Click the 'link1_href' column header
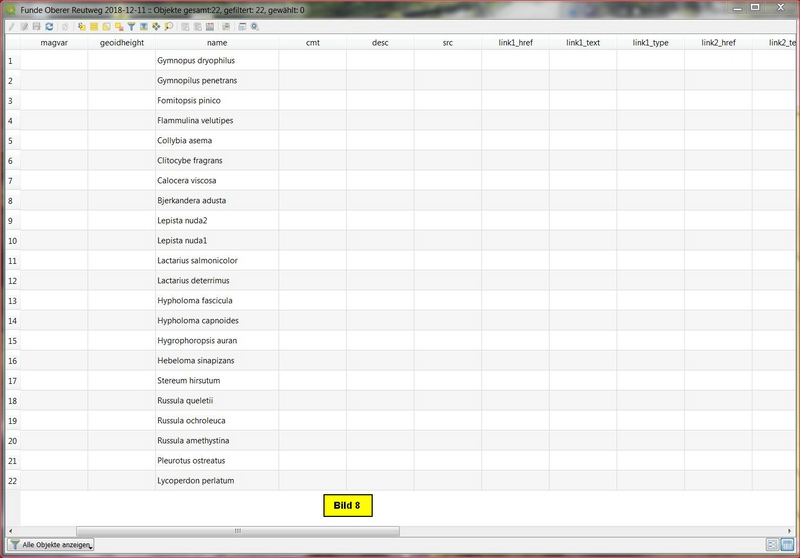 (x=515, y=44)
